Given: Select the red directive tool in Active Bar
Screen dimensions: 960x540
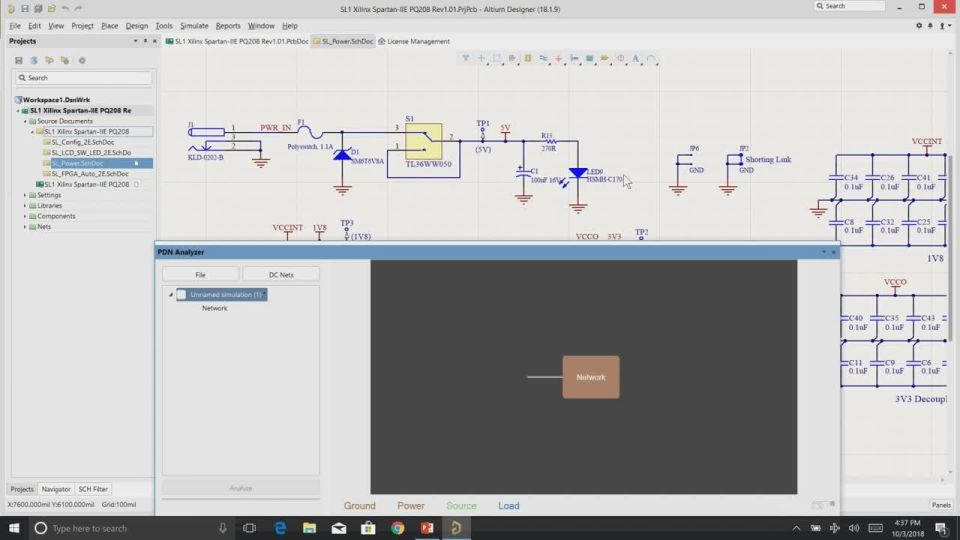Looking at the screenshot, I should click(620, 58).
